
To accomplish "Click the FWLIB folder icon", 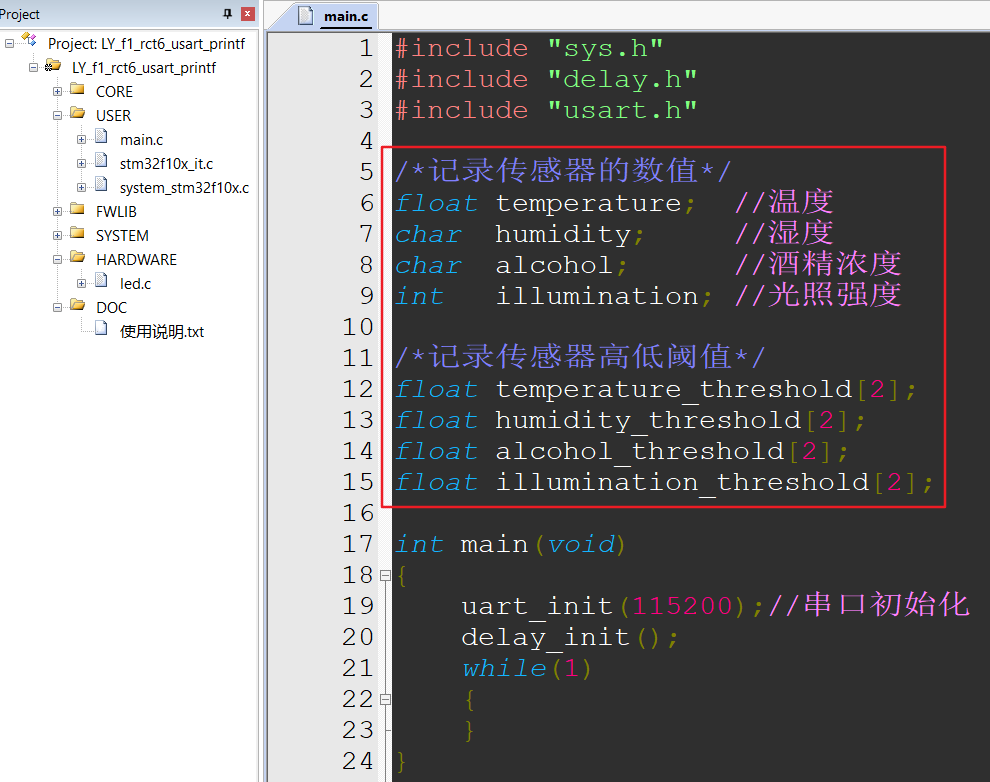I will click(78, 211).
